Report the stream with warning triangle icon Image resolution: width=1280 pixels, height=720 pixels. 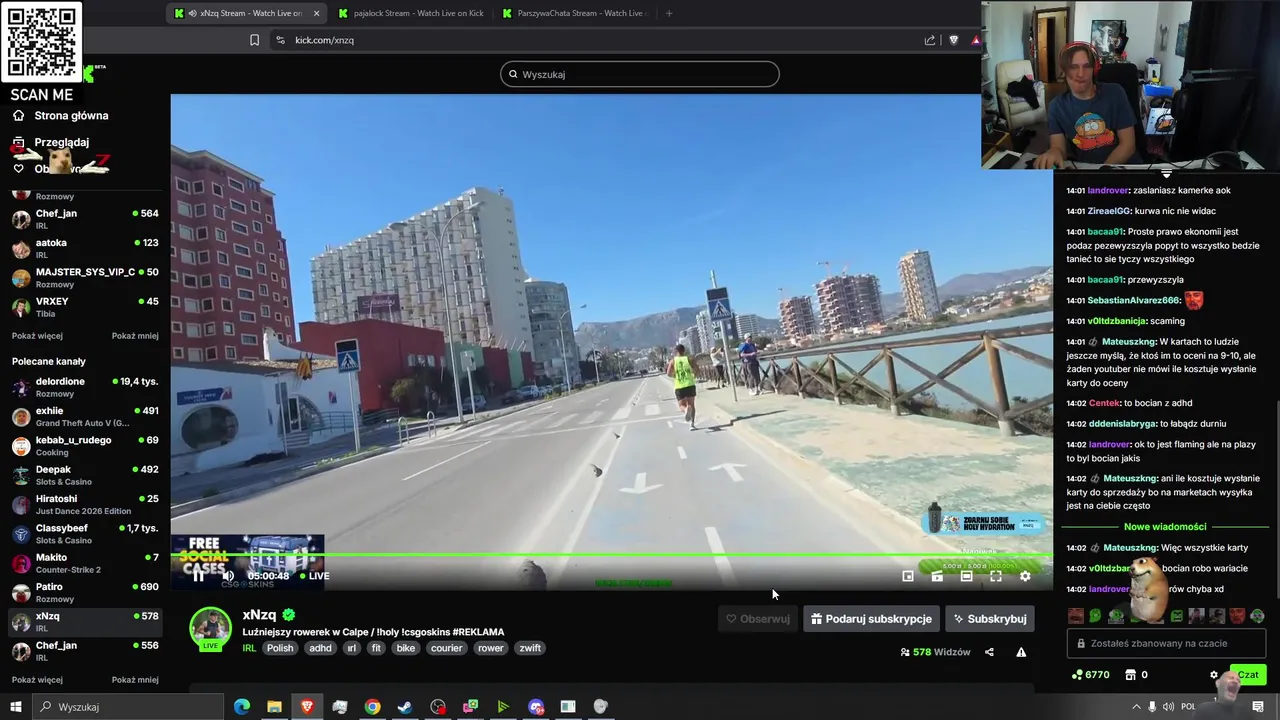[x=1021, y=652]
